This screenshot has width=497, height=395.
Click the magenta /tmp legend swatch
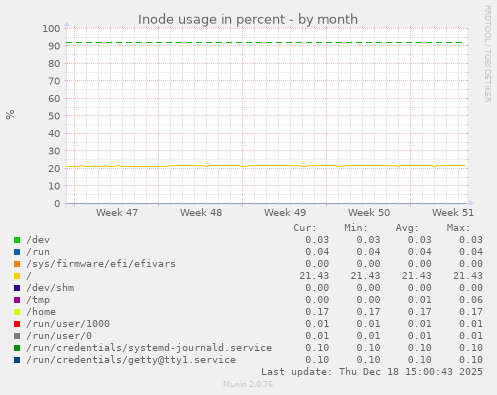[17, 300]
